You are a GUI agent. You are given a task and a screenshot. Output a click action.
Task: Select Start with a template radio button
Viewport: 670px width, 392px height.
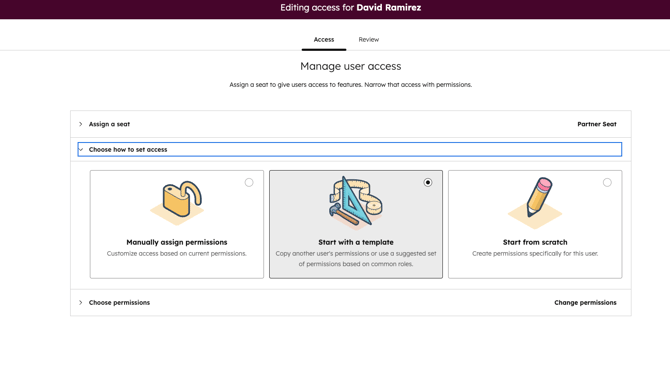pos(428,183)
